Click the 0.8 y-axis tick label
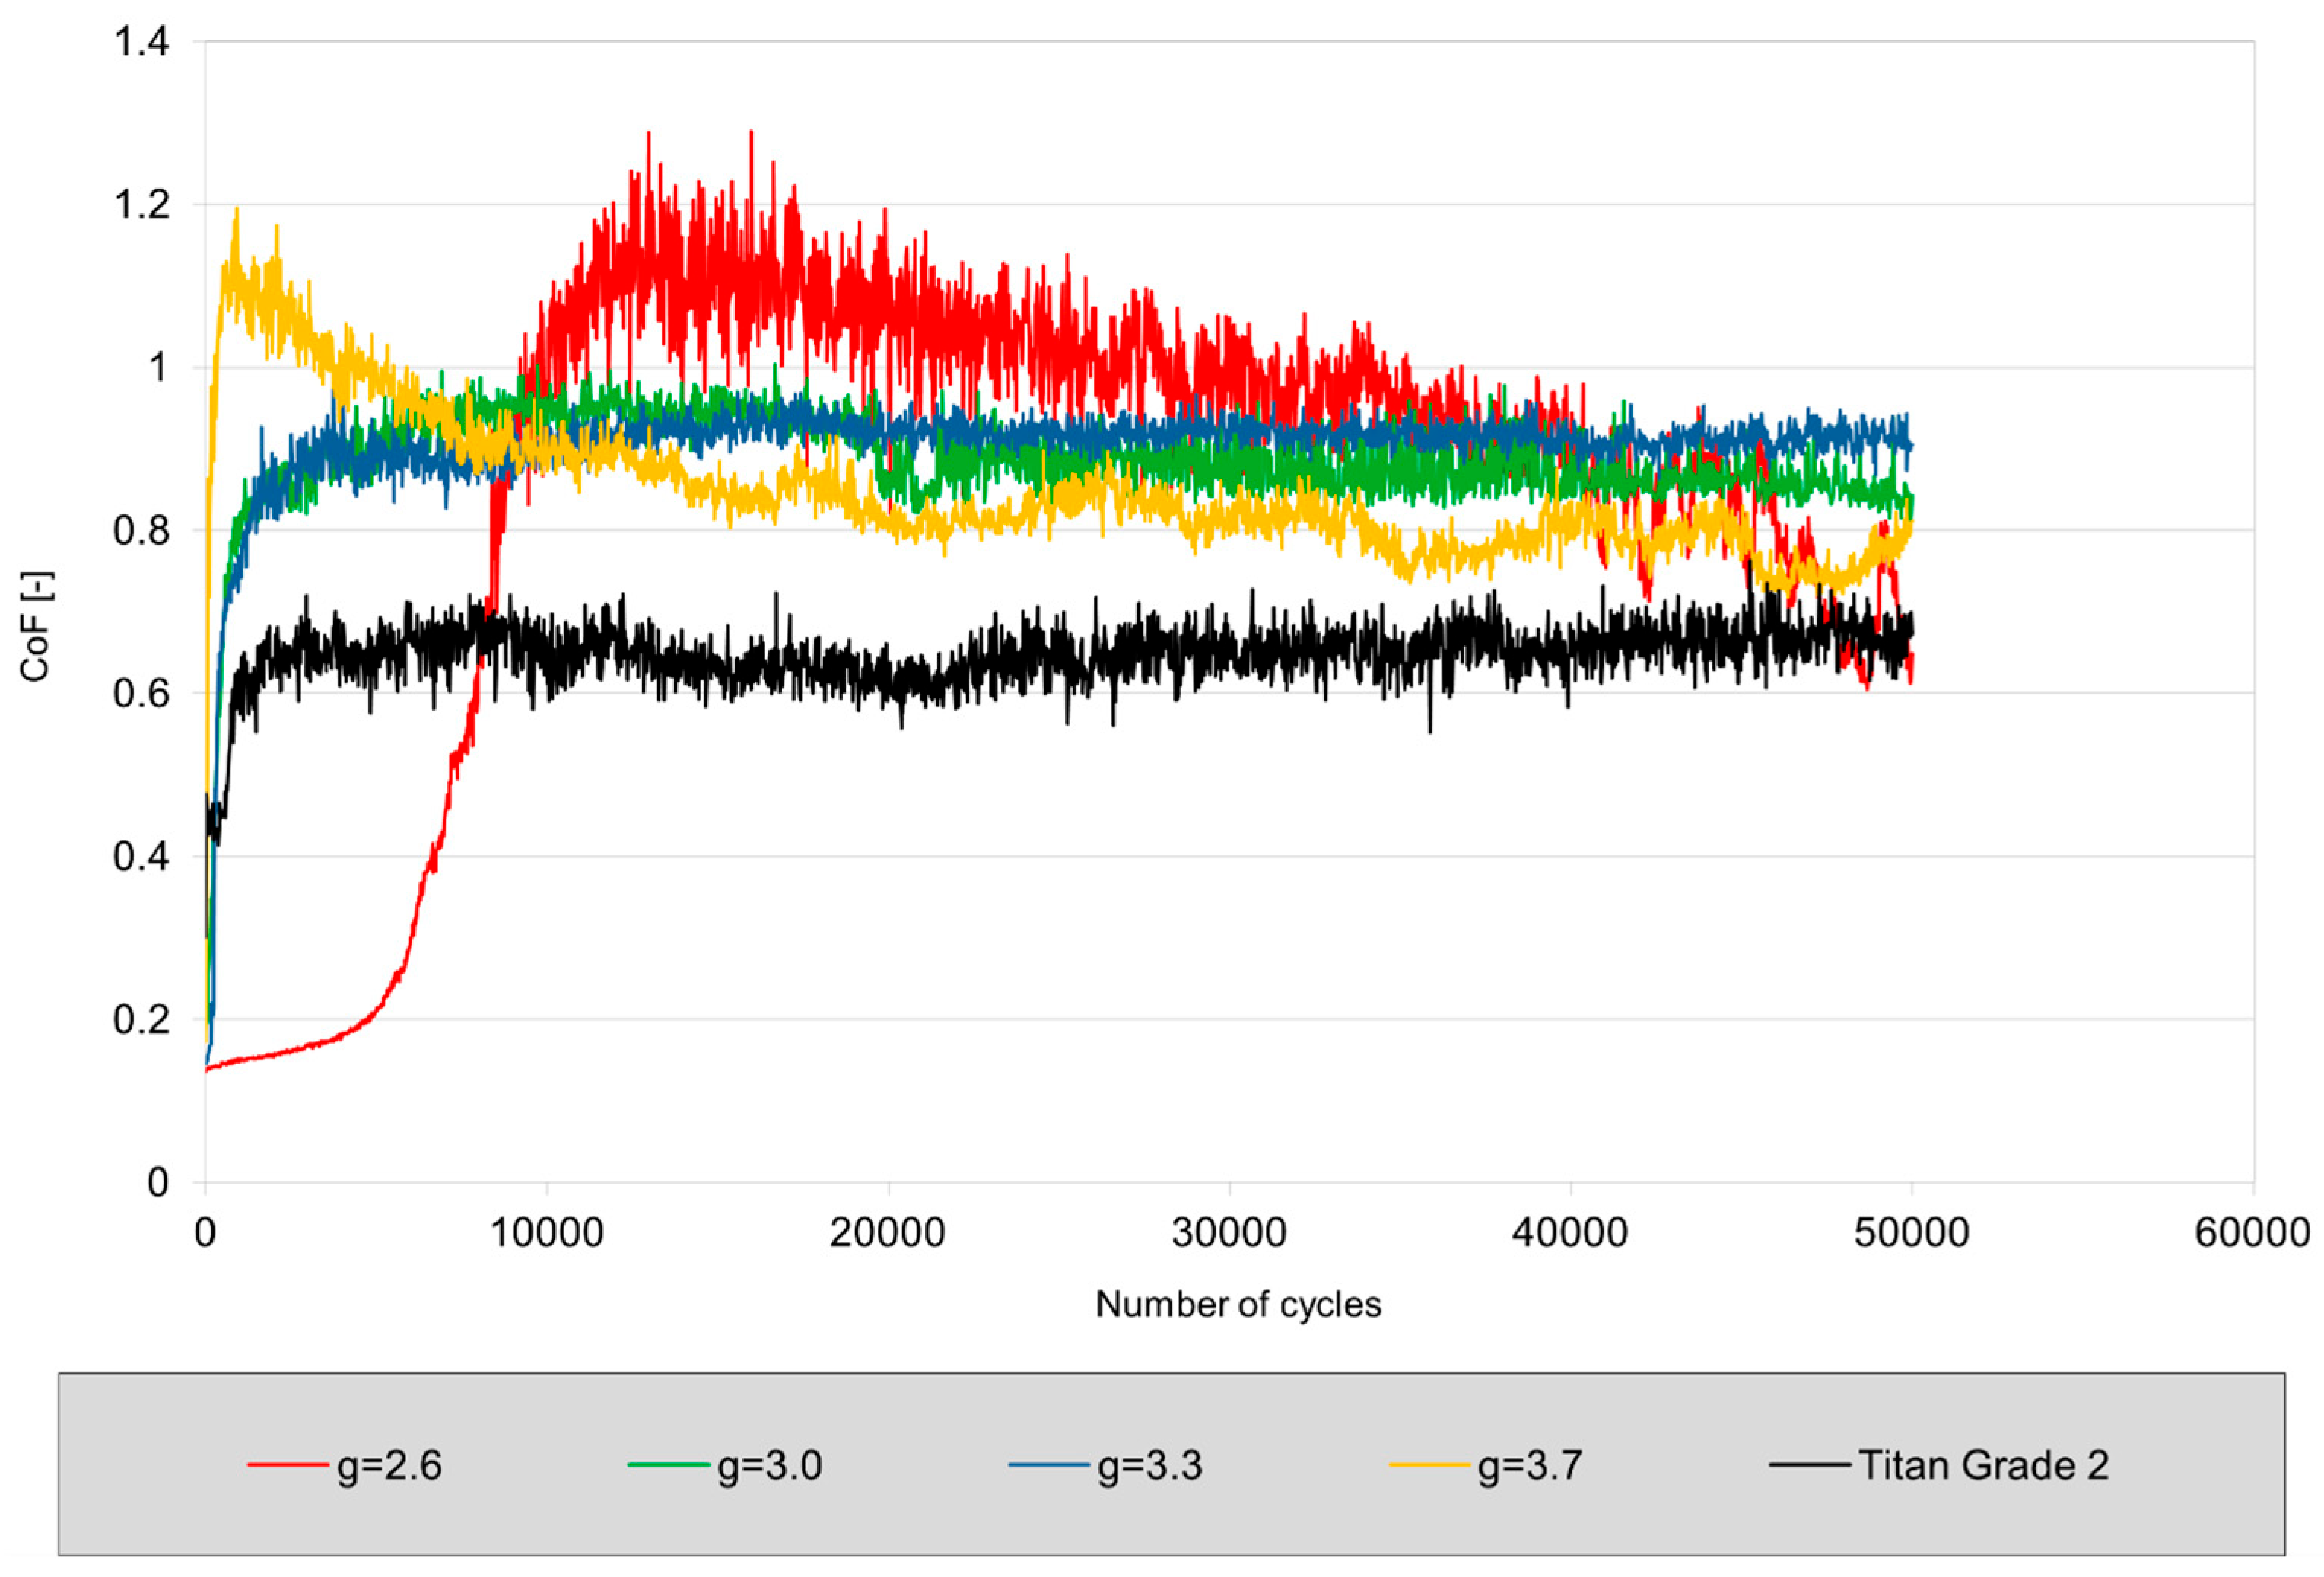The image size is (2324, 1577). pos(141,531)
